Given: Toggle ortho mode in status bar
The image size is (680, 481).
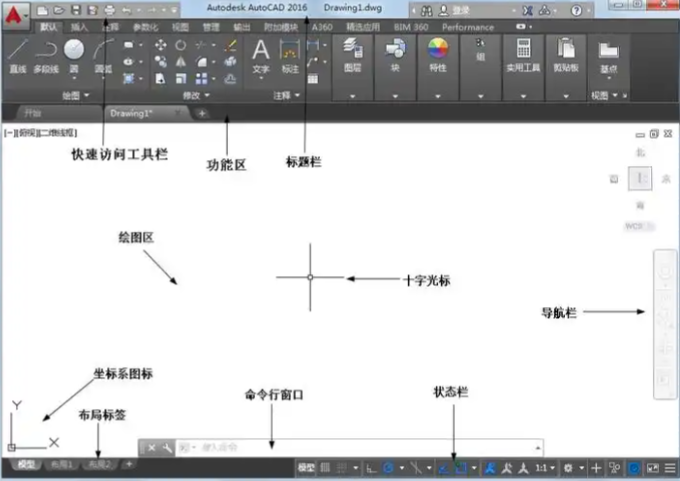Looking at the screenshot, I should (371, 468).
